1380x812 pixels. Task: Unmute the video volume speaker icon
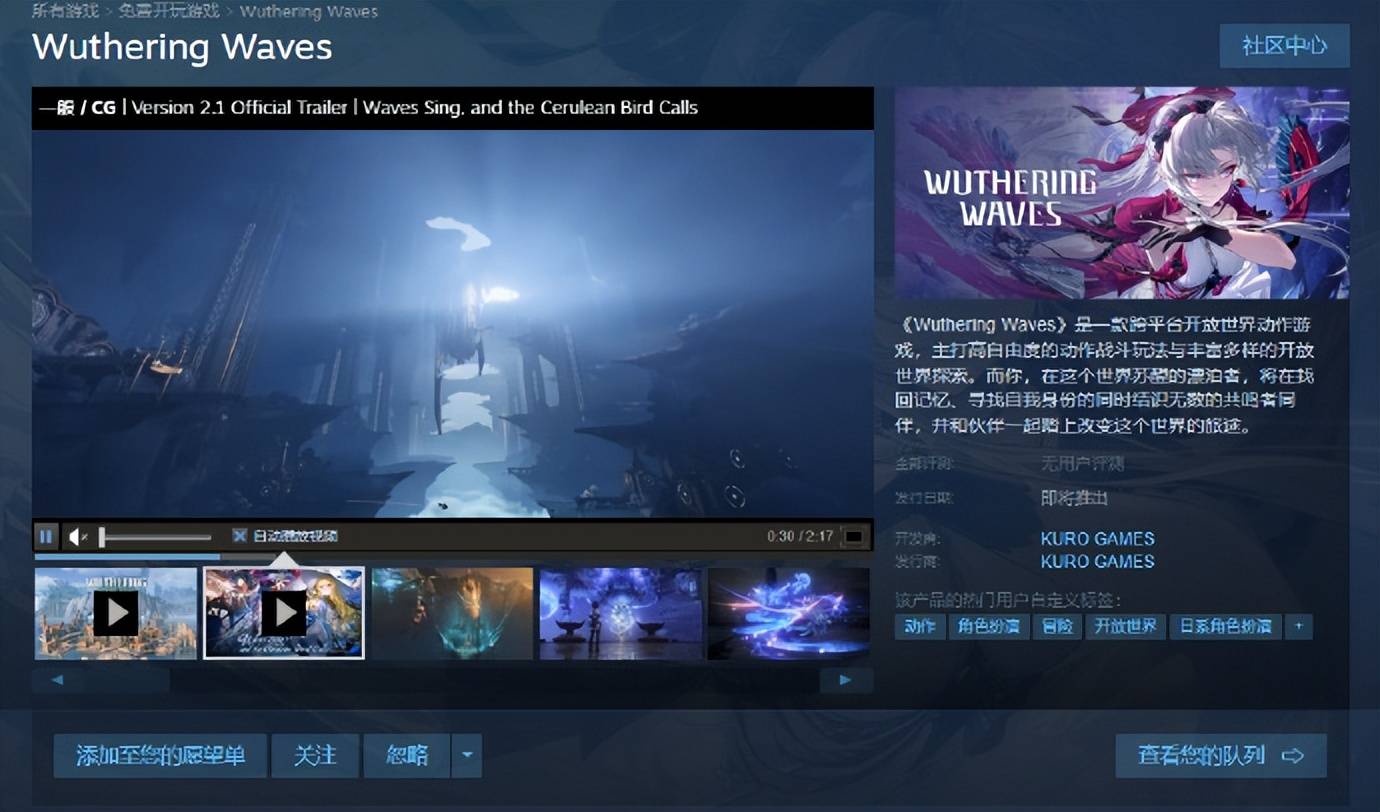(77, 537)
